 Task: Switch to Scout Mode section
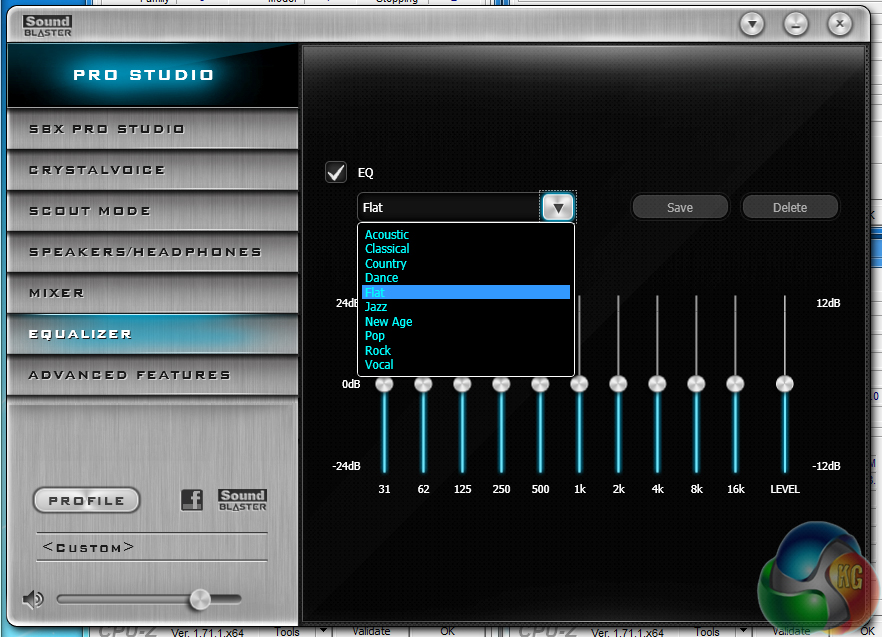click(152, 211)
